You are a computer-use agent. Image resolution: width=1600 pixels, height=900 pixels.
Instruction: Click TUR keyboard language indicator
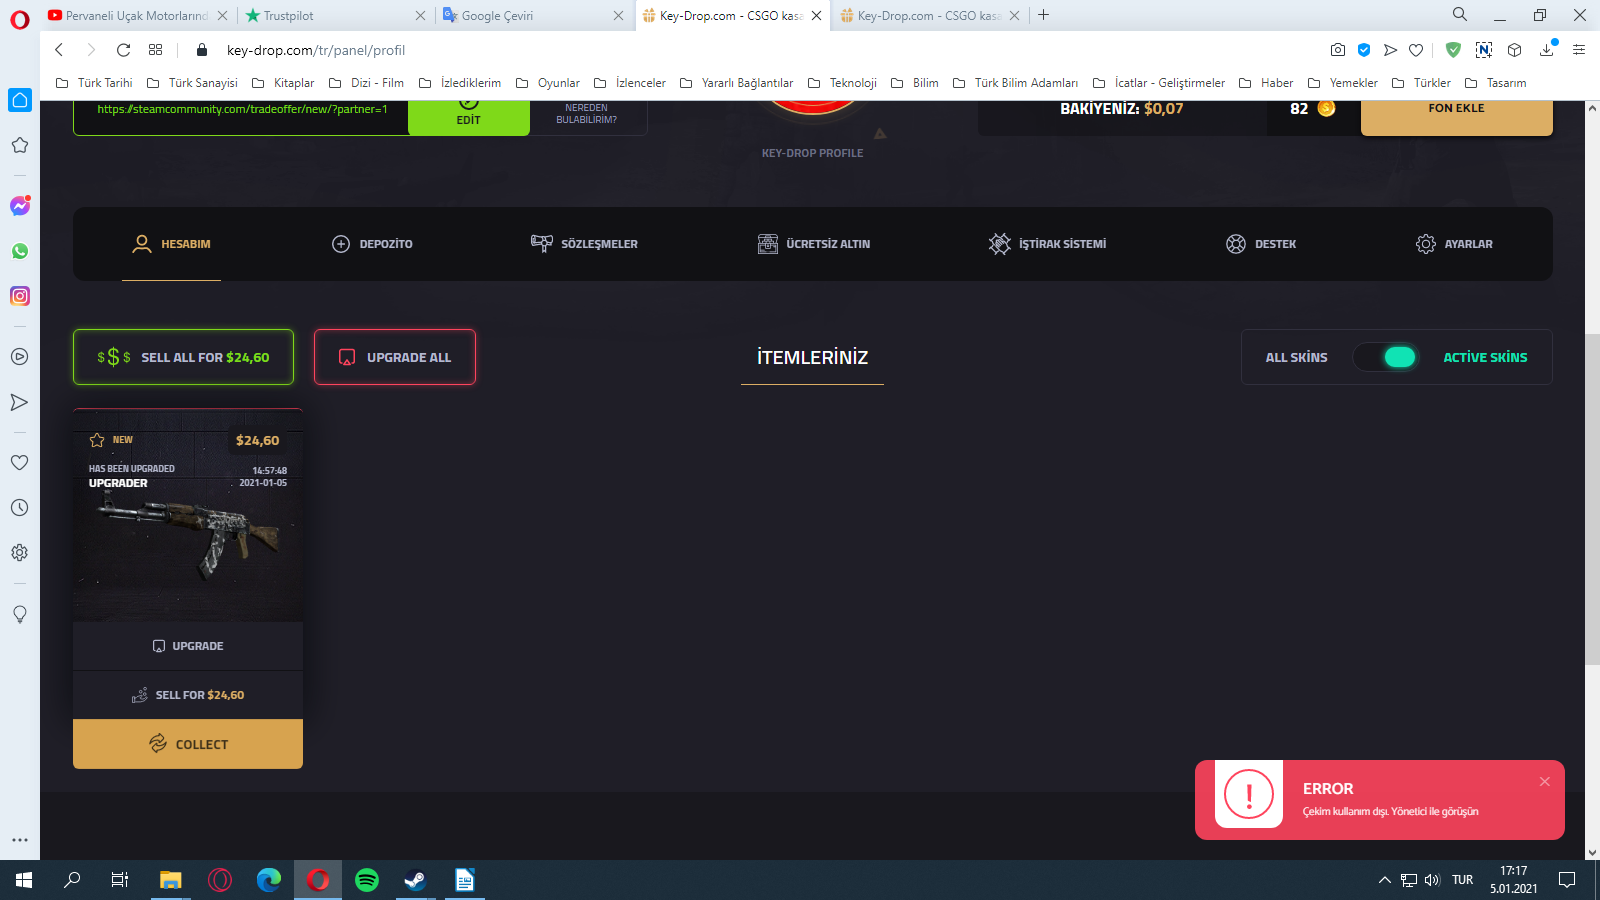[1463, 880]
